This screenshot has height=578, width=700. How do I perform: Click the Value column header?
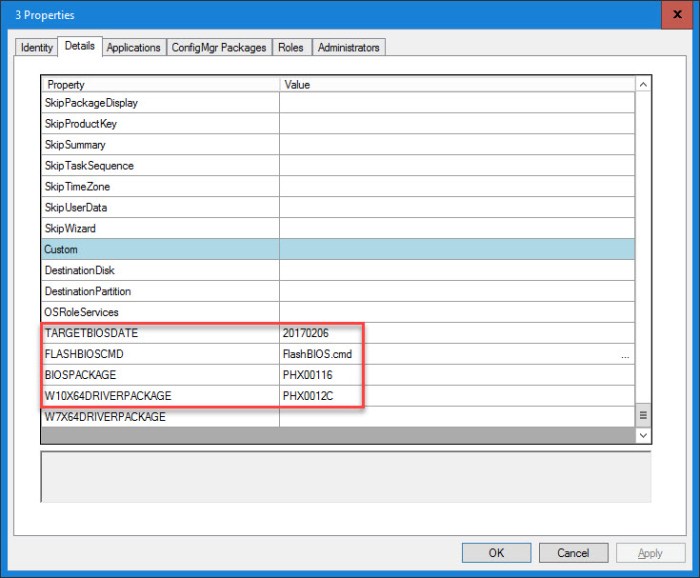pos(457,85)
